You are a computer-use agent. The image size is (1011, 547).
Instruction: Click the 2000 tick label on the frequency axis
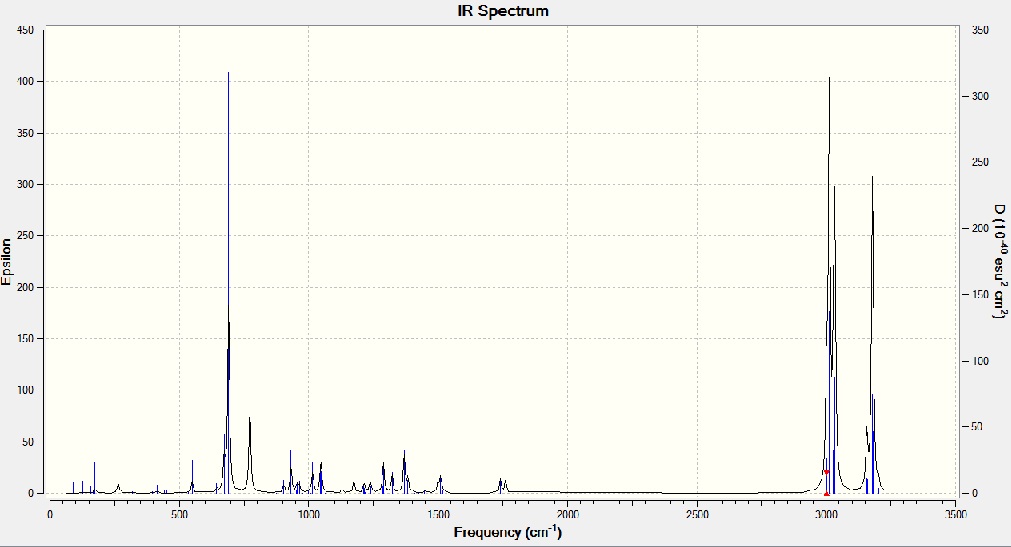click(567, 514)
